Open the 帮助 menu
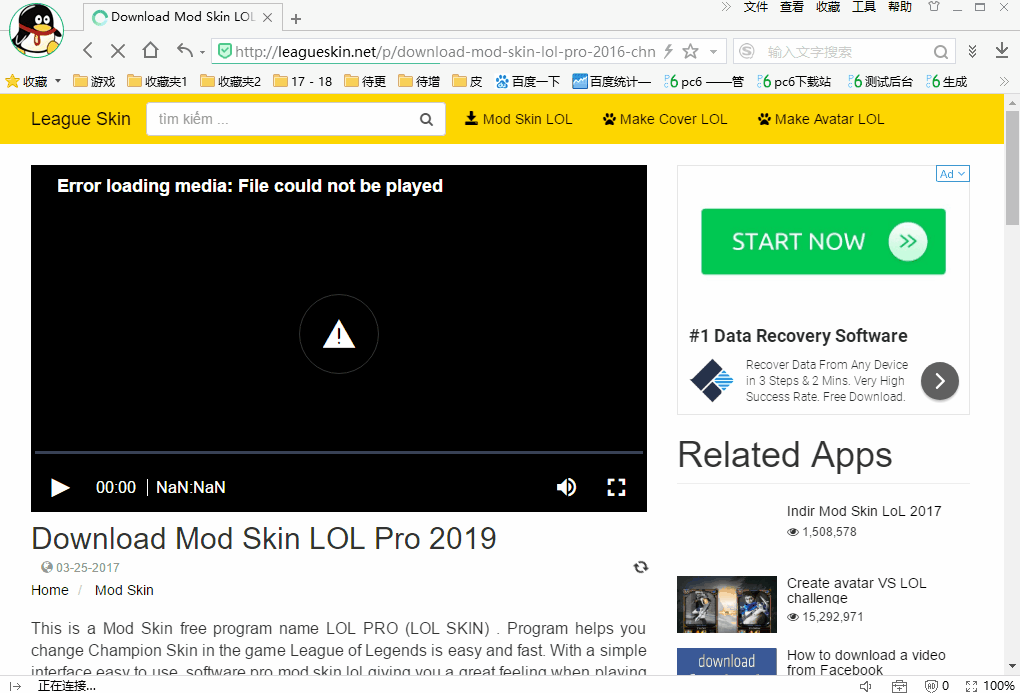 [x=900, y=7]
